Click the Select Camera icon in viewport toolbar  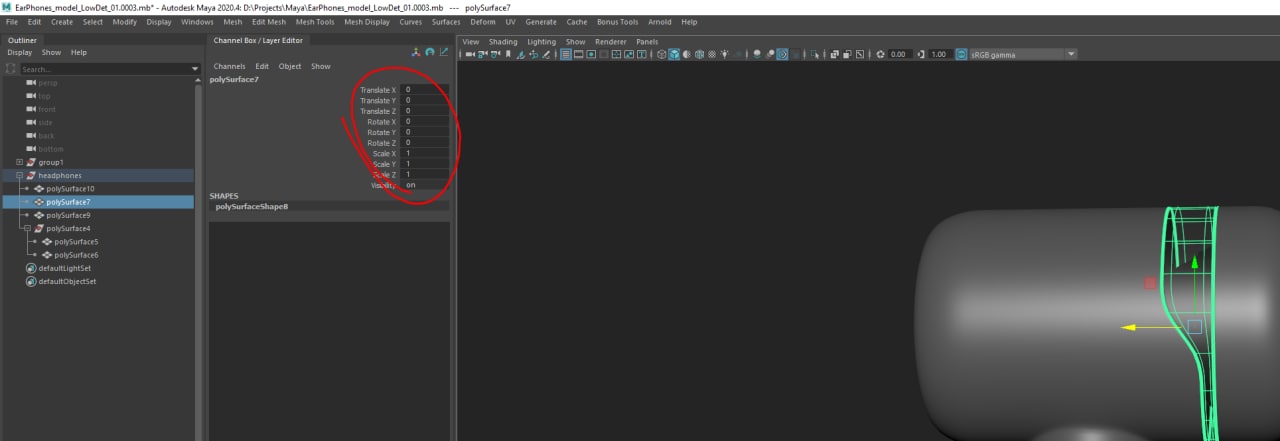470,54
